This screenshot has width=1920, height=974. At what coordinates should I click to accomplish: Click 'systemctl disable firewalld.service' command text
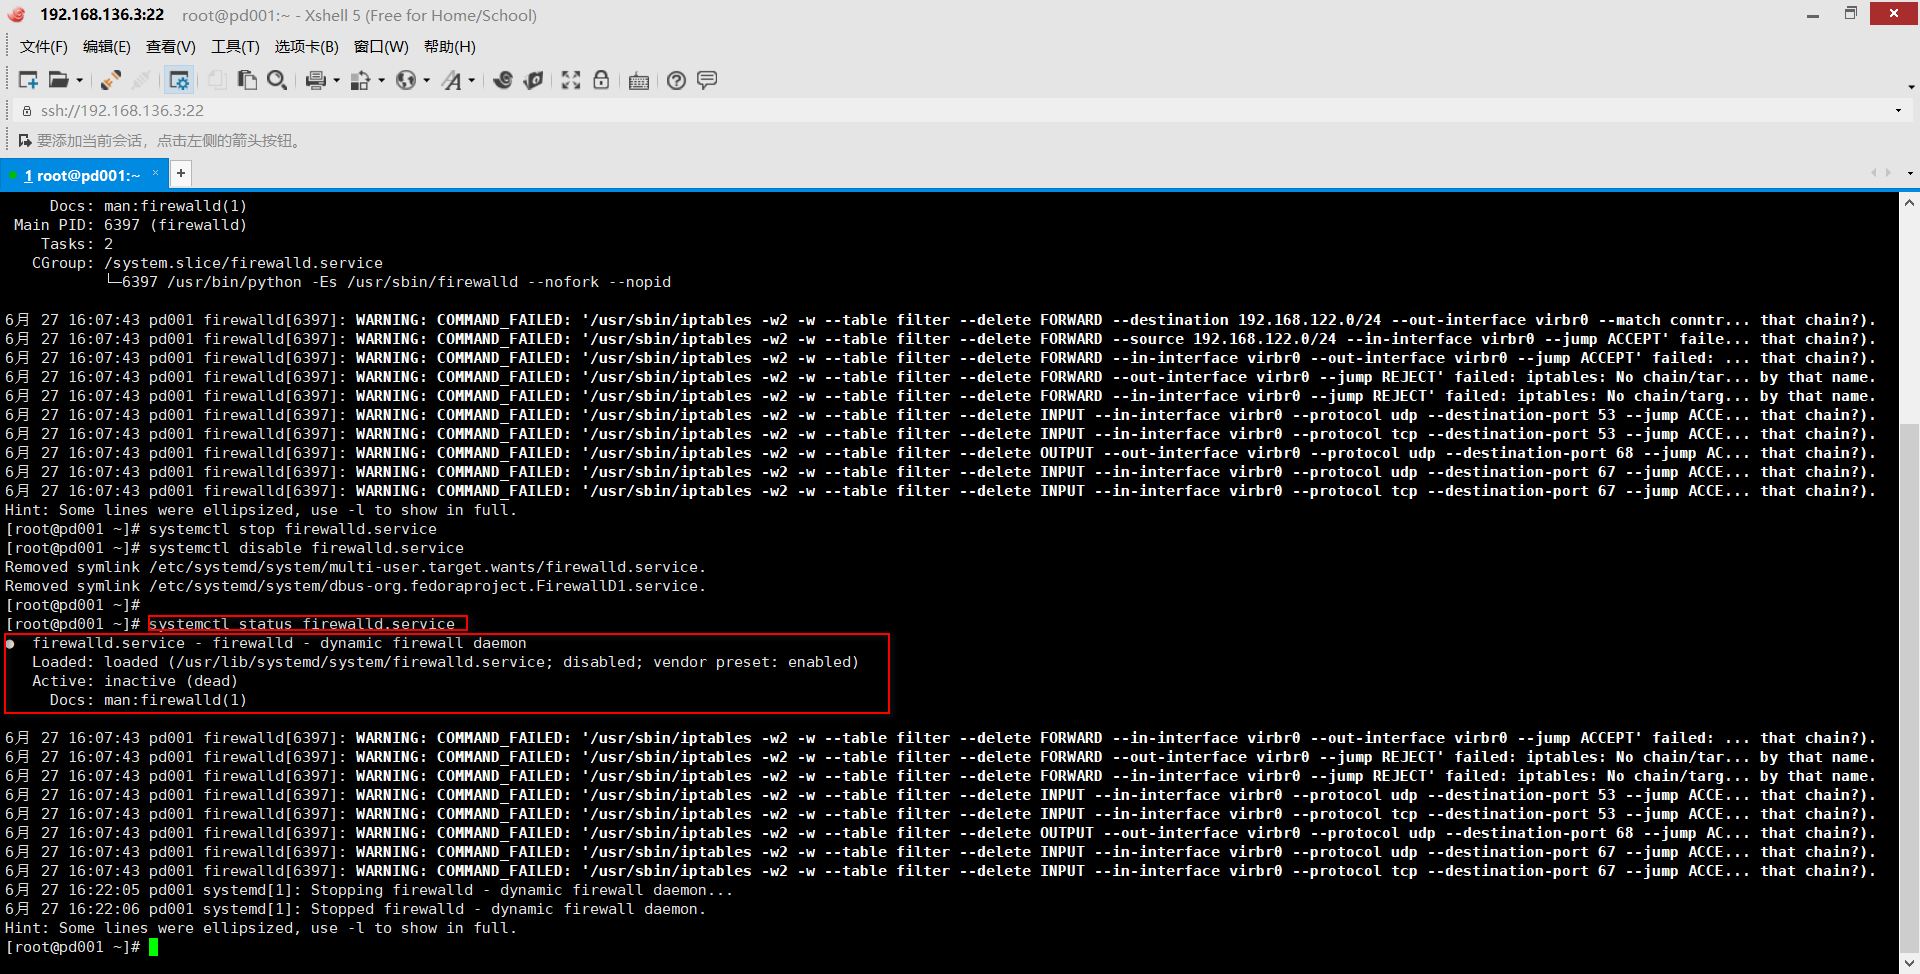306,548
